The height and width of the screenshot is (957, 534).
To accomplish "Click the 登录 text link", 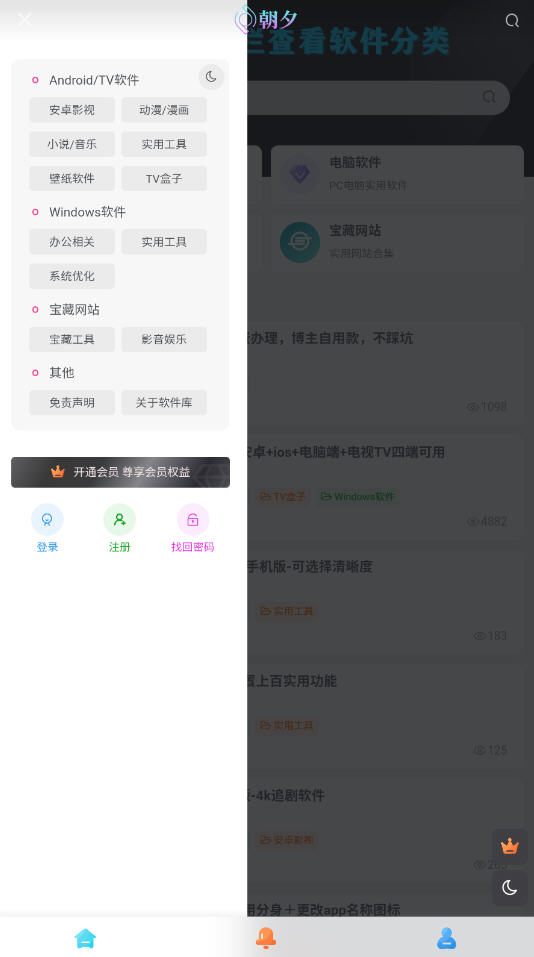I will [47, 547].
